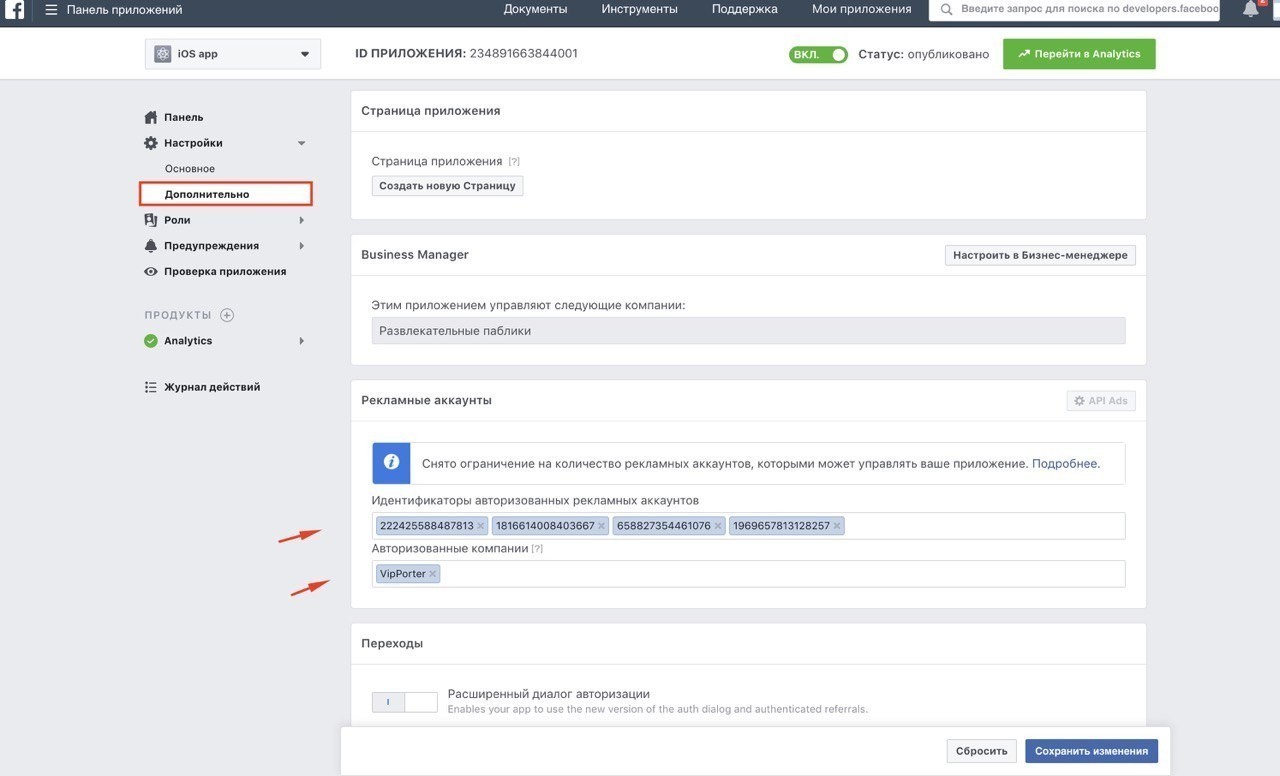Click the Analytics green check icon

(x=151, y=341)
